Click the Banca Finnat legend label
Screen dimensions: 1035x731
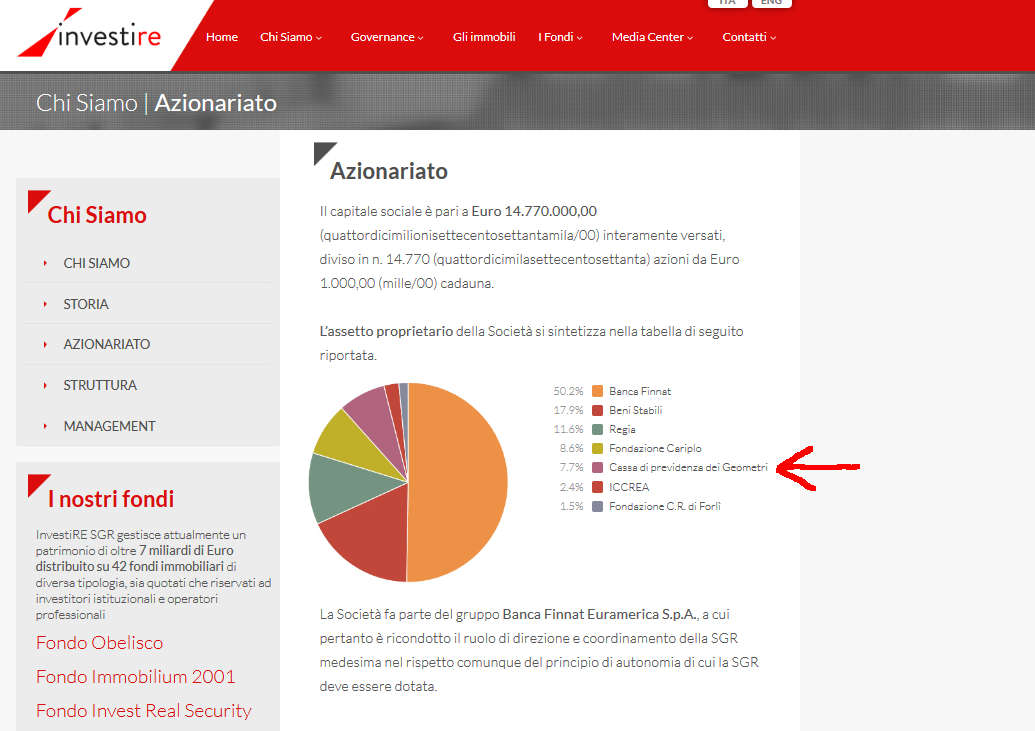click(x=640, y=391)
